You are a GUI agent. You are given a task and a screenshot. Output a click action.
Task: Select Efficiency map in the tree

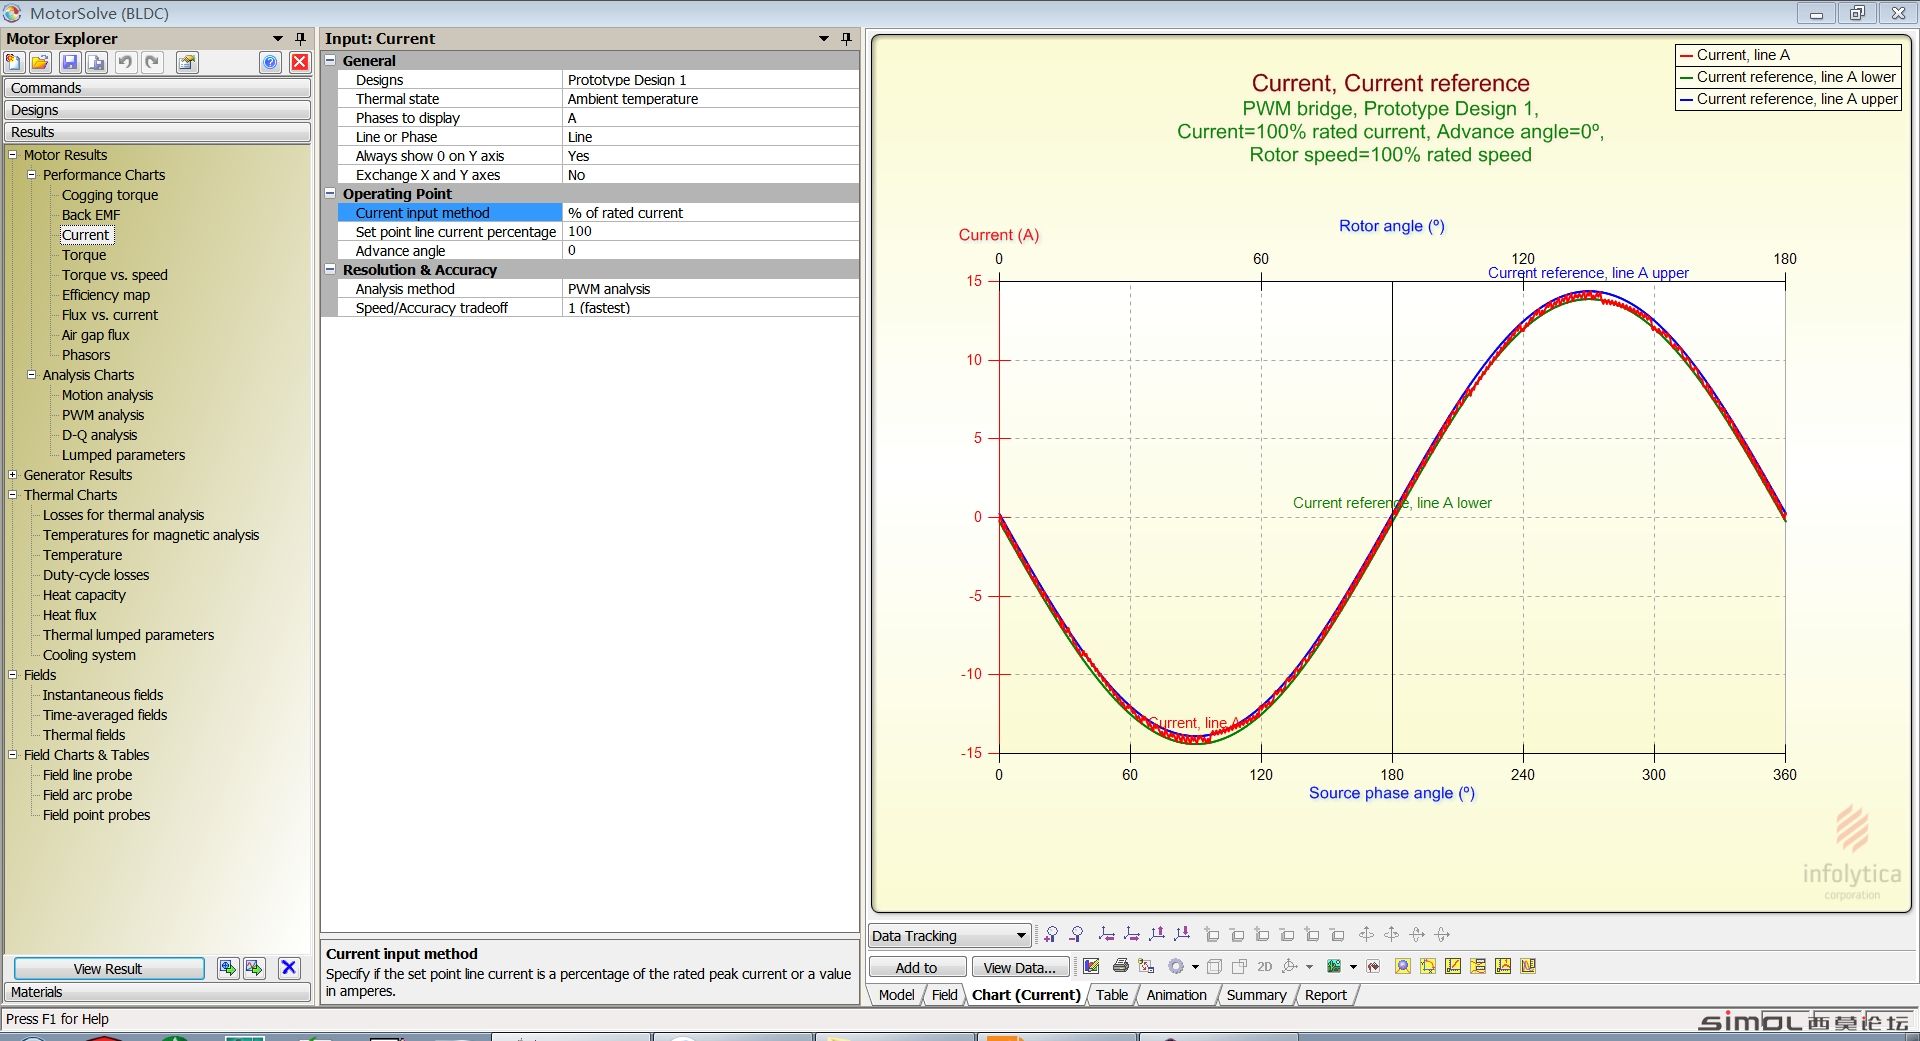point(106,295)
